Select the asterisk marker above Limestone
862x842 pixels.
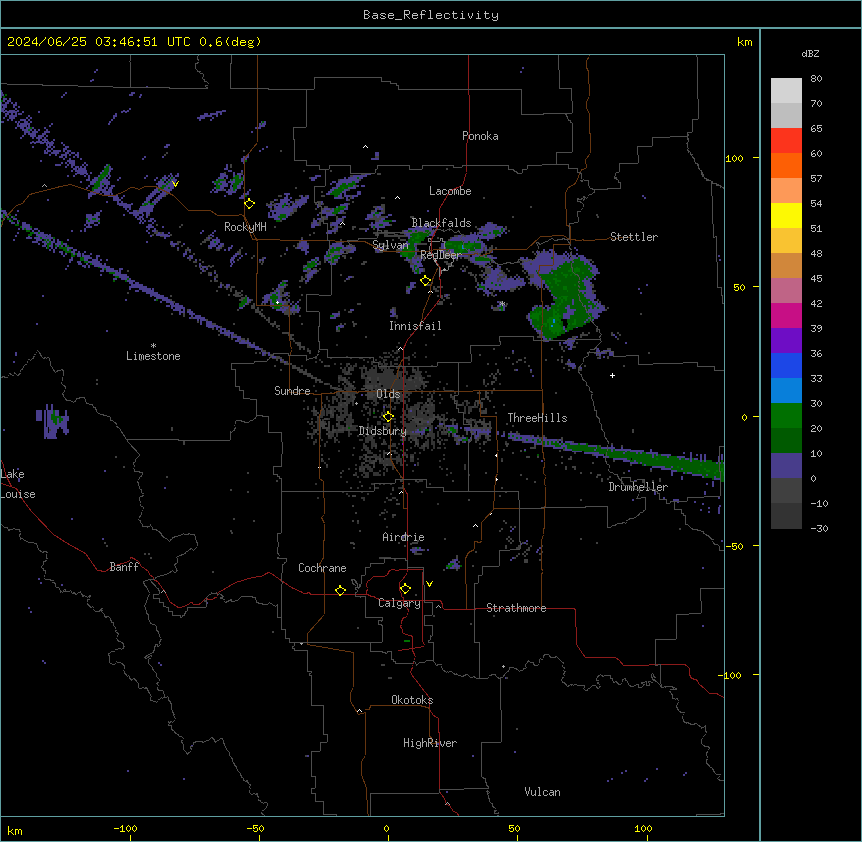[x=153, y=346]
